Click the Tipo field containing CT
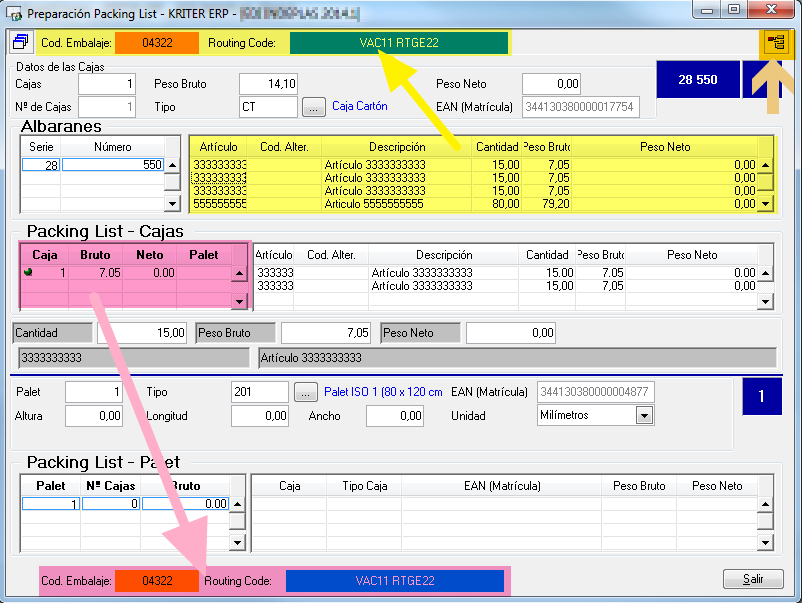Viewport: 803px width, 604px height. (268, 107)
